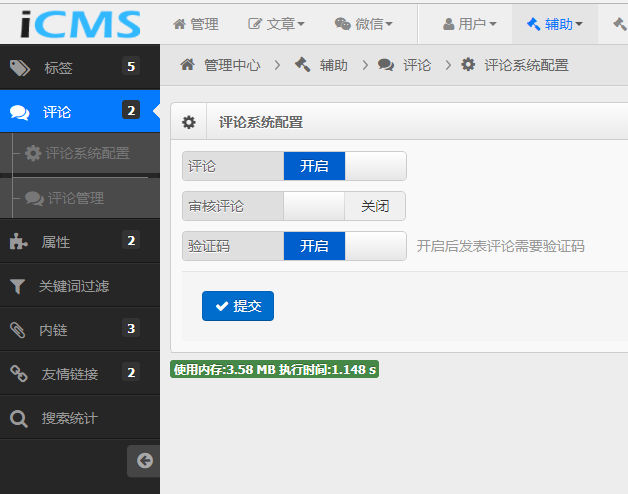Viewport: 628px width, 494px height.
Task: Go to 辅助 breadcrumb link
Action: tap(334, 65)
